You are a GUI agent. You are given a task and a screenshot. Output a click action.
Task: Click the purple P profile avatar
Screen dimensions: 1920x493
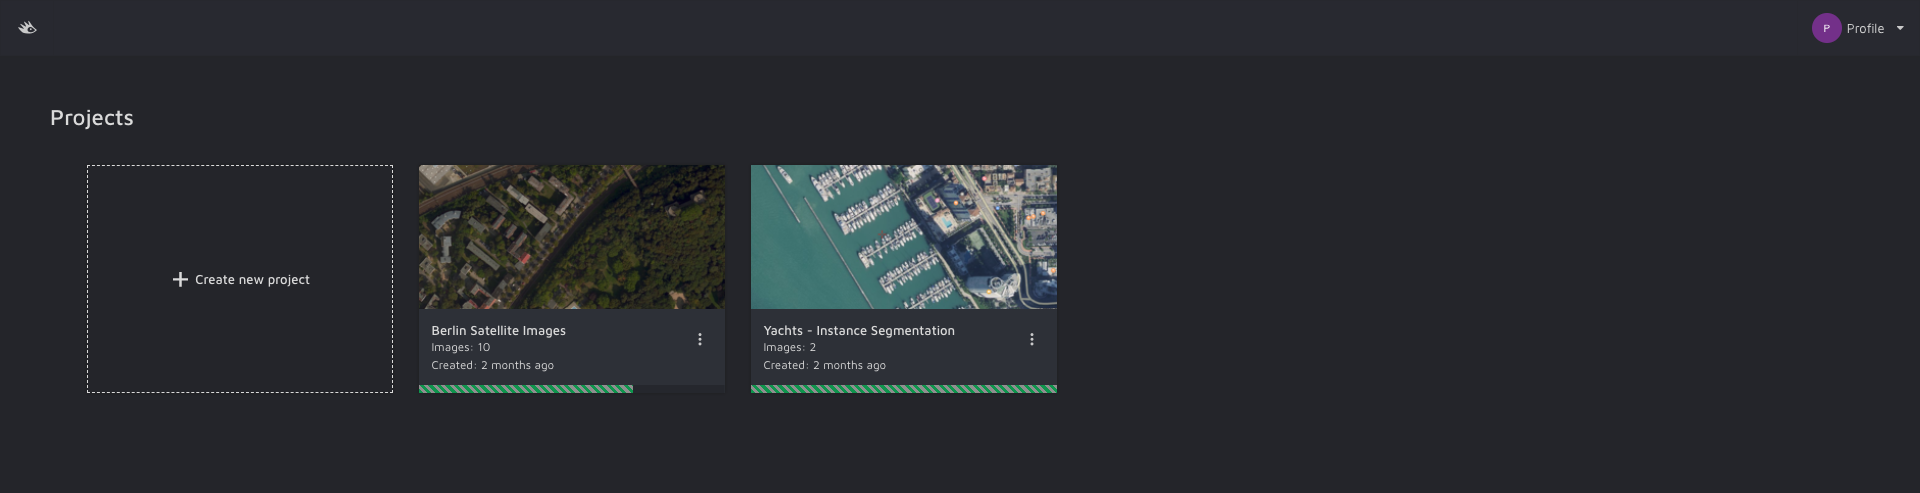coord(1826,28)
